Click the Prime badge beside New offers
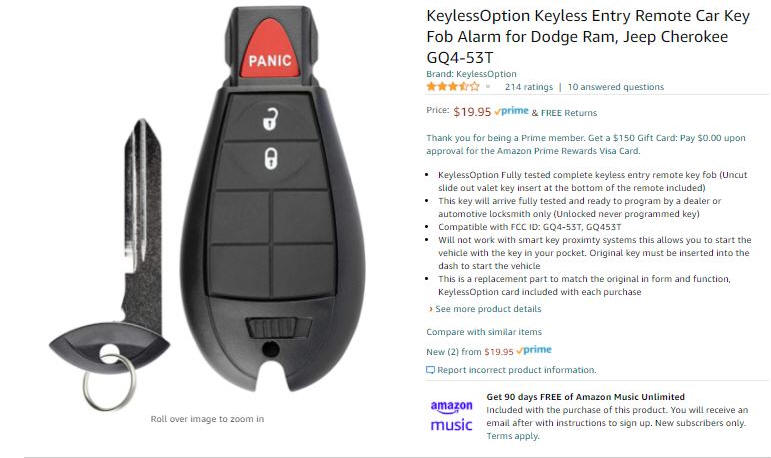 534,350
